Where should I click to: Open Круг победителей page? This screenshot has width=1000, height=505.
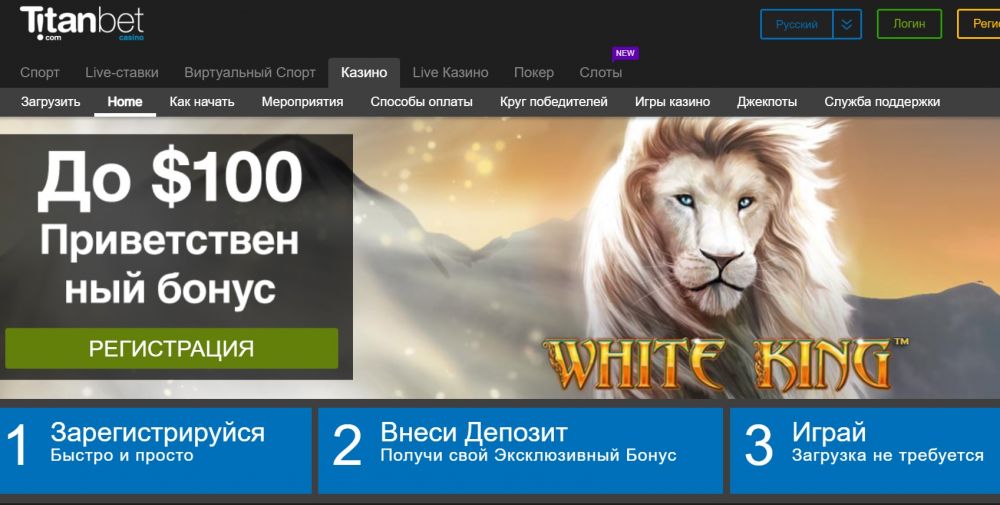point(554,102)
